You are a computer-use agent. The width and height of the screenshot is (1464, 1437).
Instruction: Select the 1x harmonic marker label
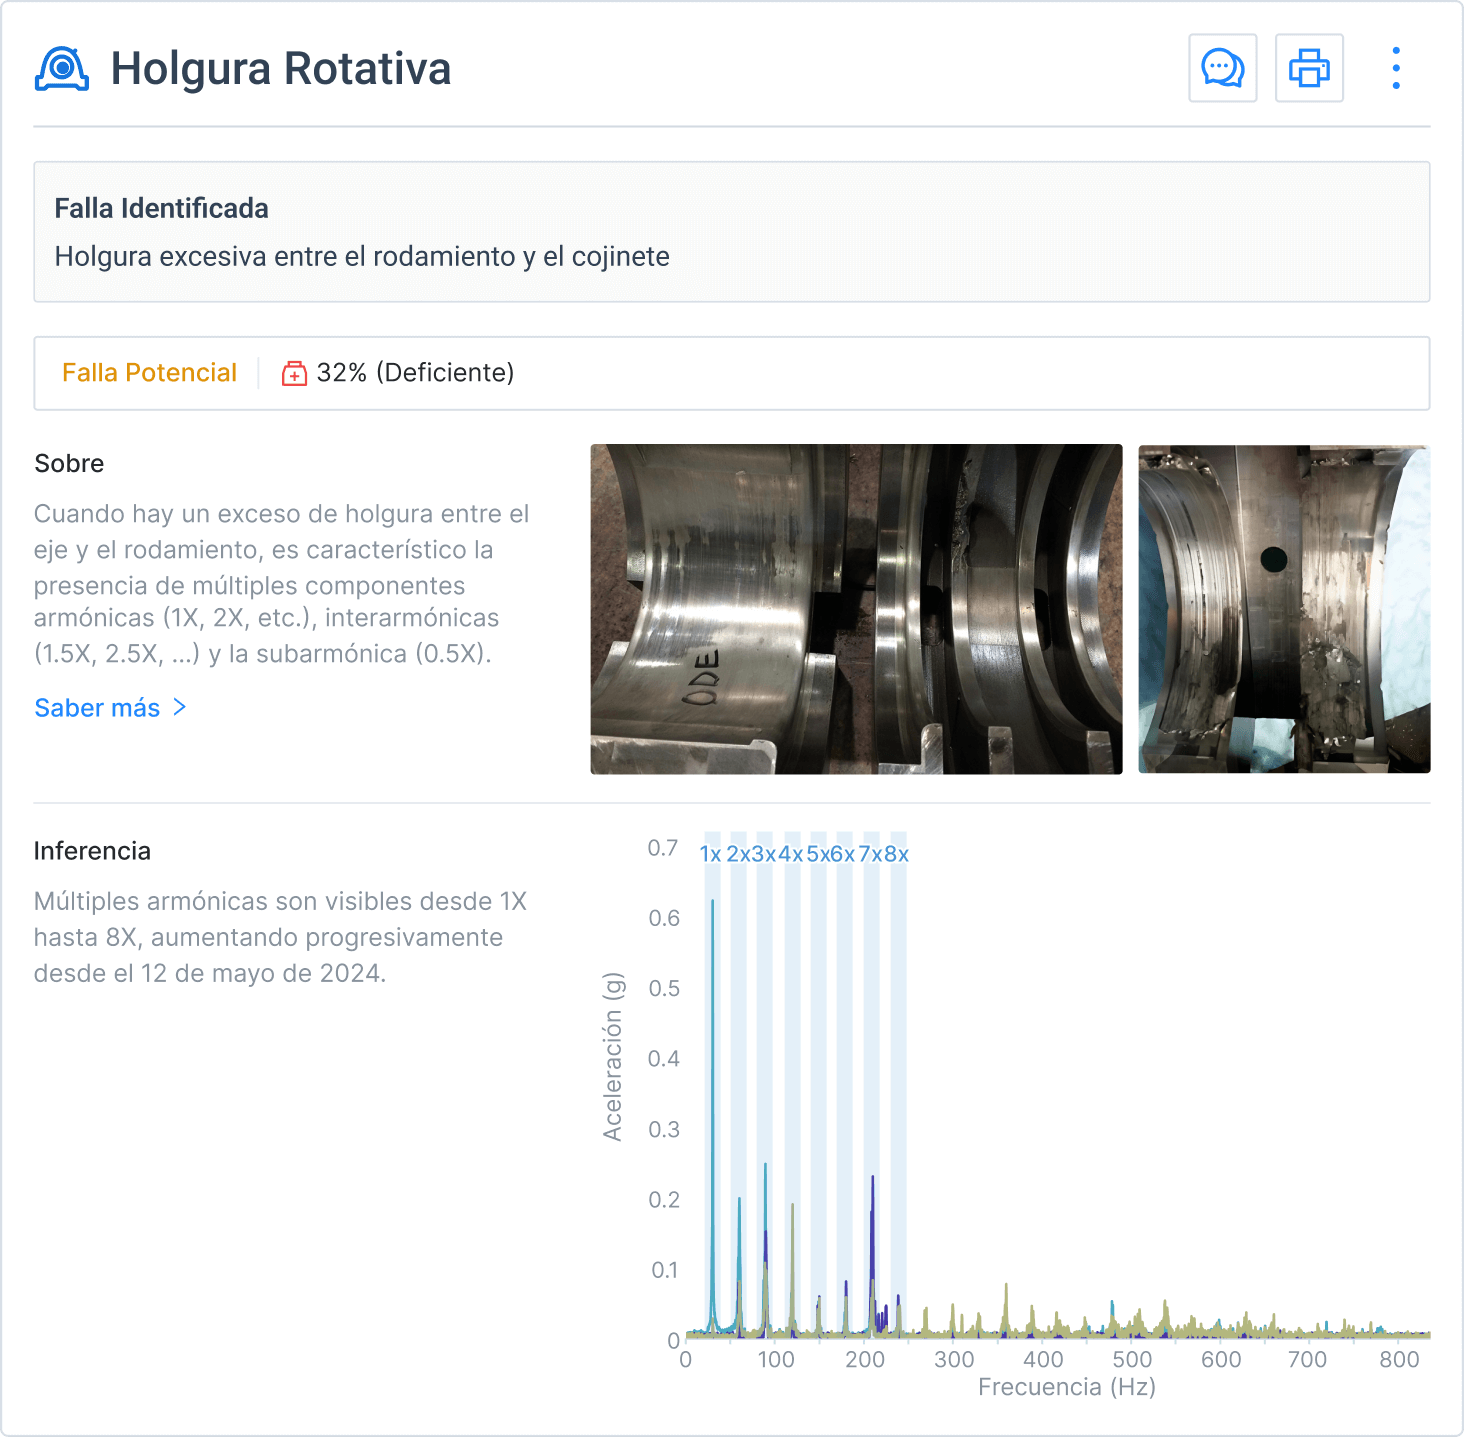pos(710,854)
